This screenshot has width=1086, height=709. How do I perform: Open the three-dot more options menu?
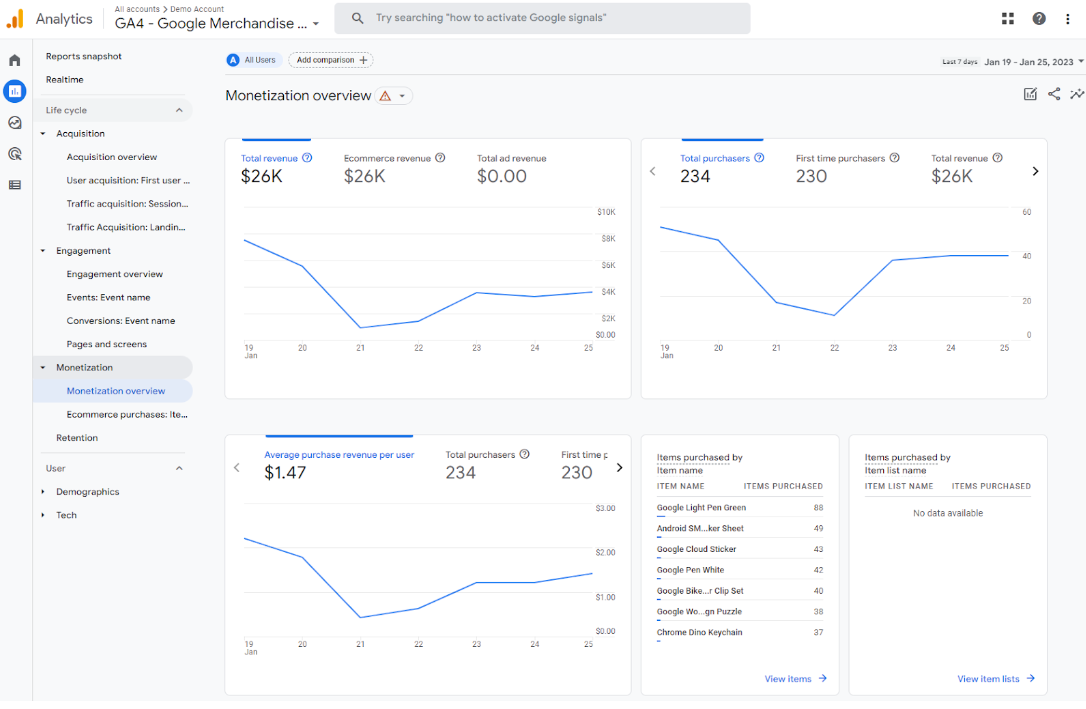pos(1067,19)
